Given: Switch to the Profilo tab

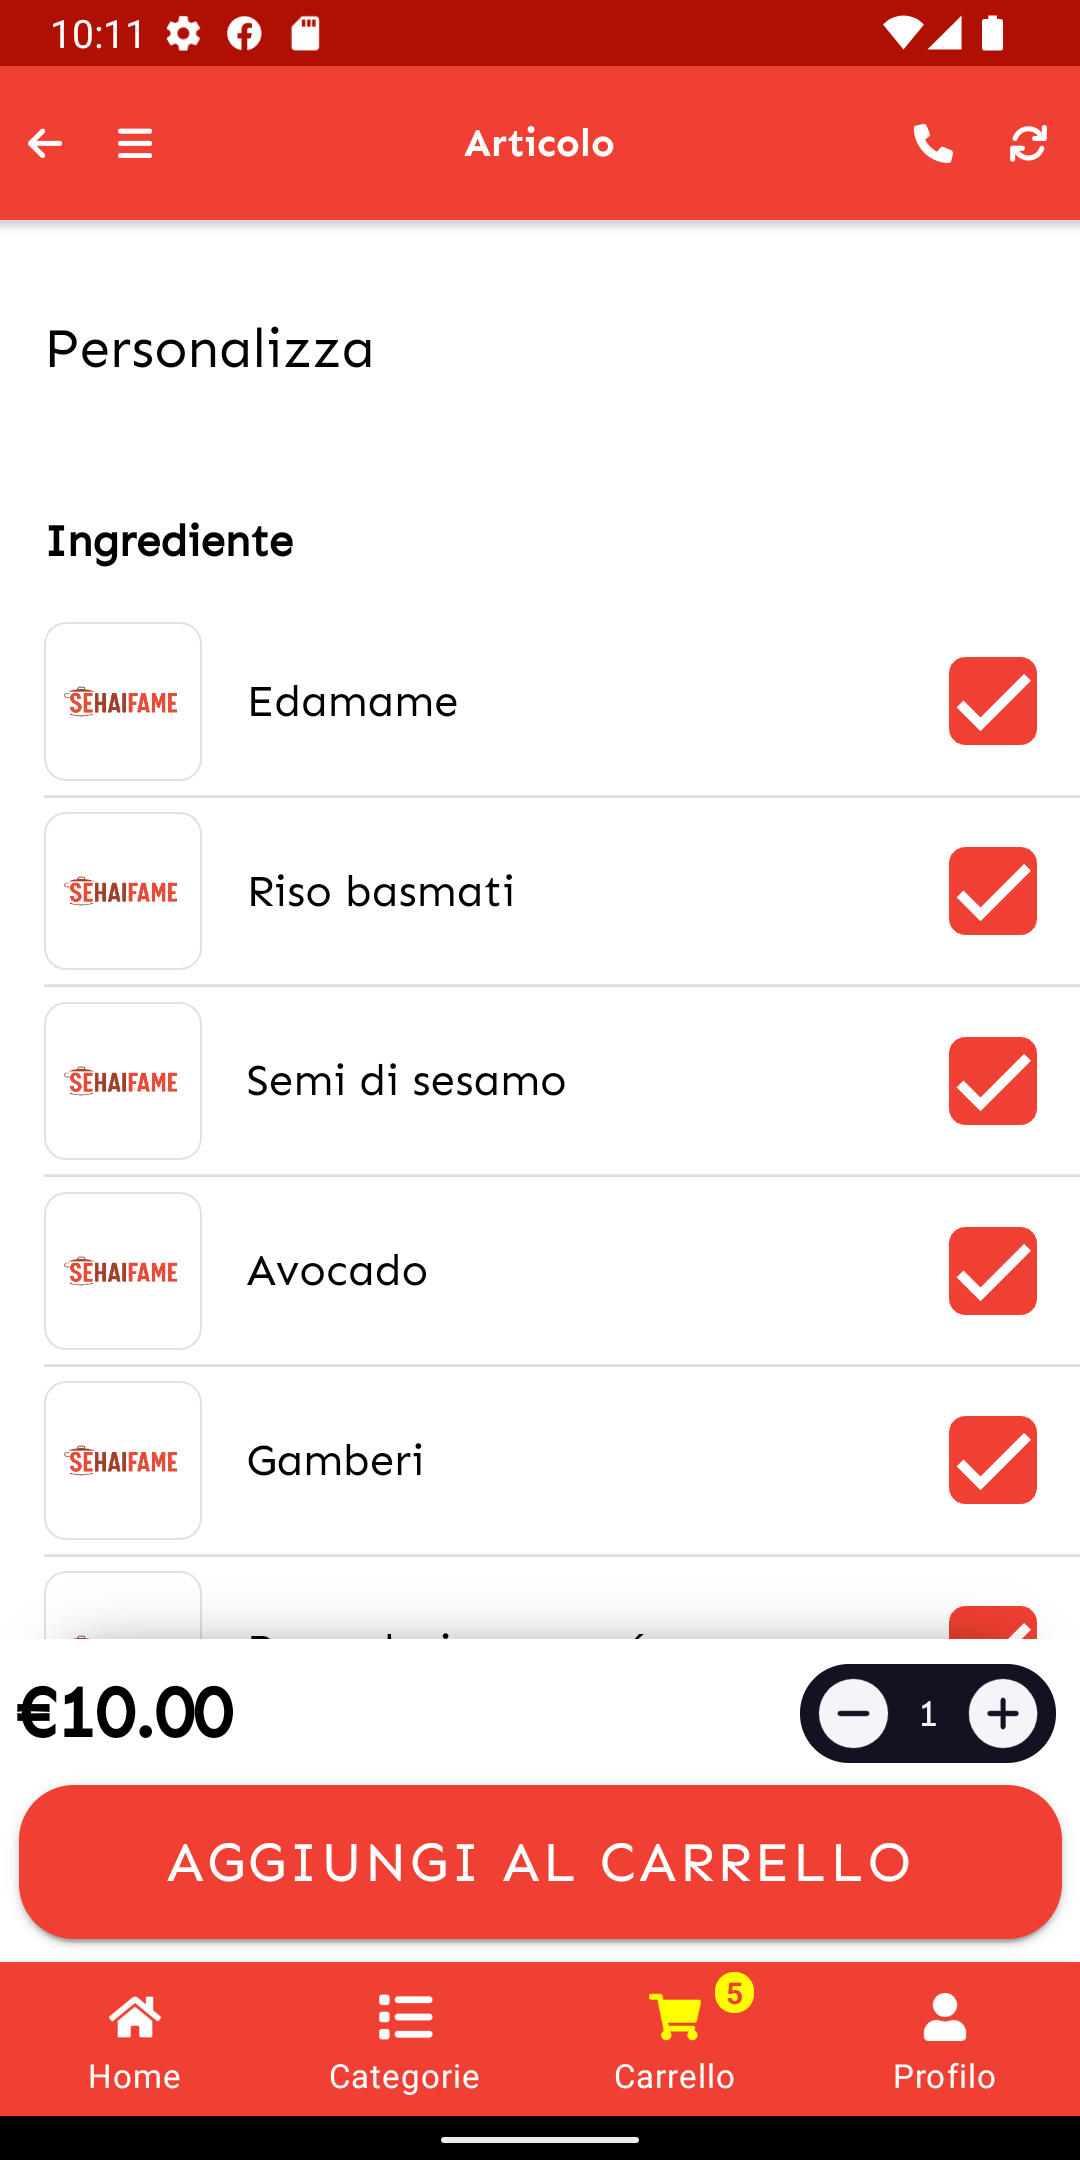Looking at the screenshot, I should click(945, 2040).
